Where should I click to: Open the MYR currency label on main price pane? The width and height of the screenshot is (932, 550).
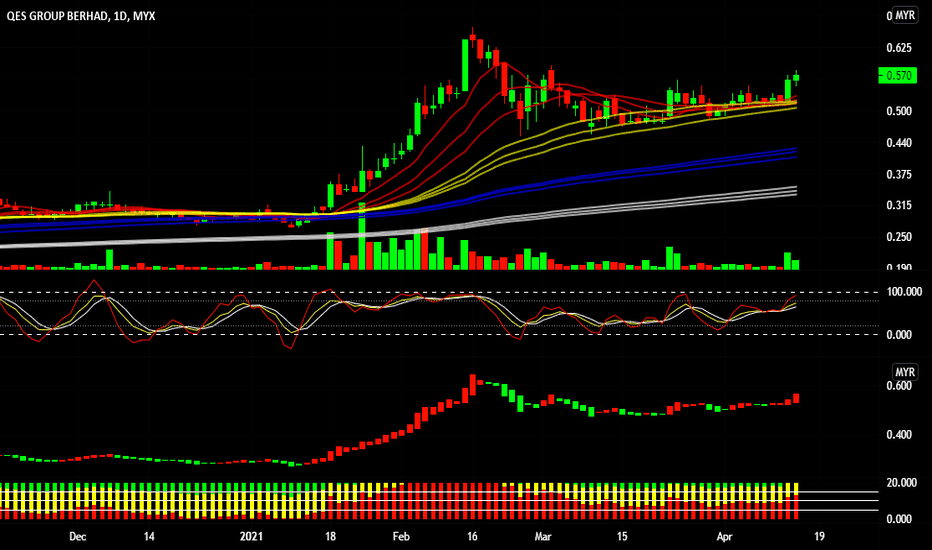click(x=905, y=15)
